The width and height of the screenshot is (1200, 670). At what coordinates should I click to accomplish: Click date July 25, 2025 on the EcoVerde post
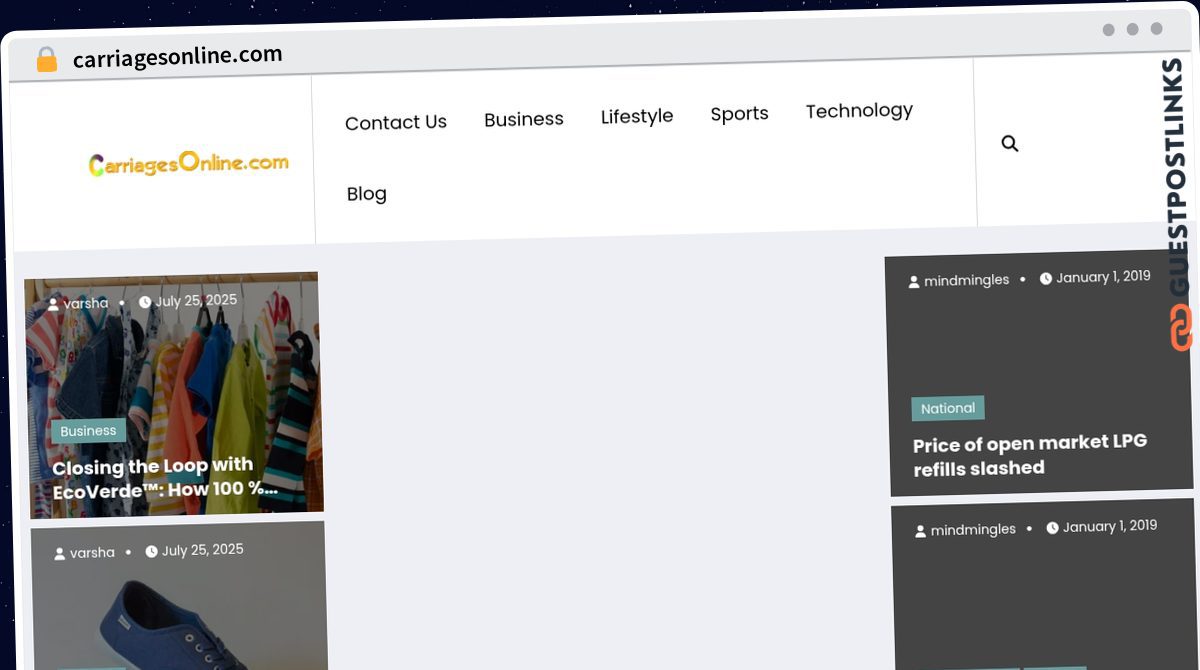pyautogui.click(x=196, y=300)
